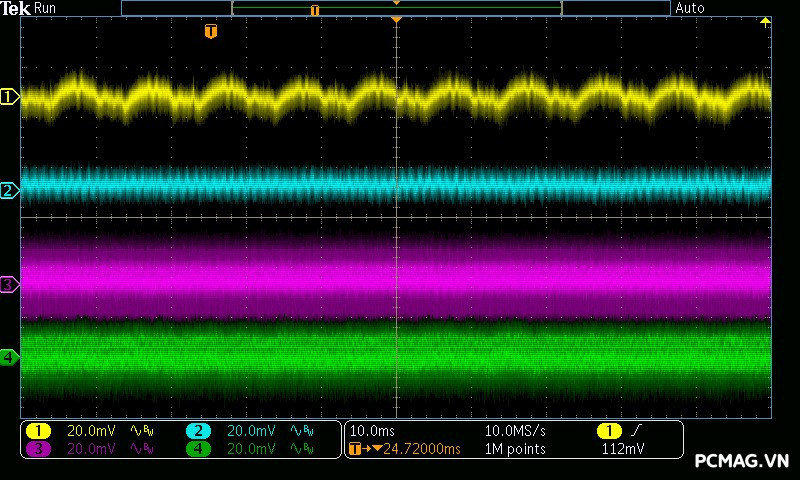Click the orange trigger position T marker
Image resolution: width=800 pixels, height=480 pixels.
210,32
